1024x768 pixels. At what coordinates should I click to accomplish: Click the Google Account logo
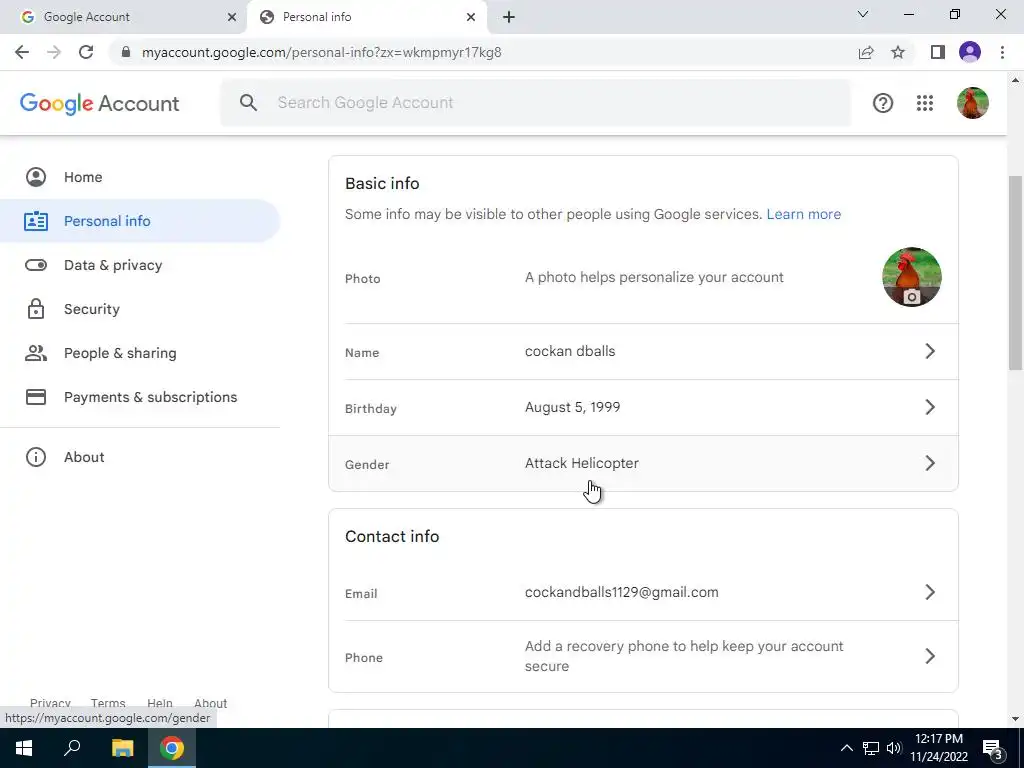[x=99, y=103]
